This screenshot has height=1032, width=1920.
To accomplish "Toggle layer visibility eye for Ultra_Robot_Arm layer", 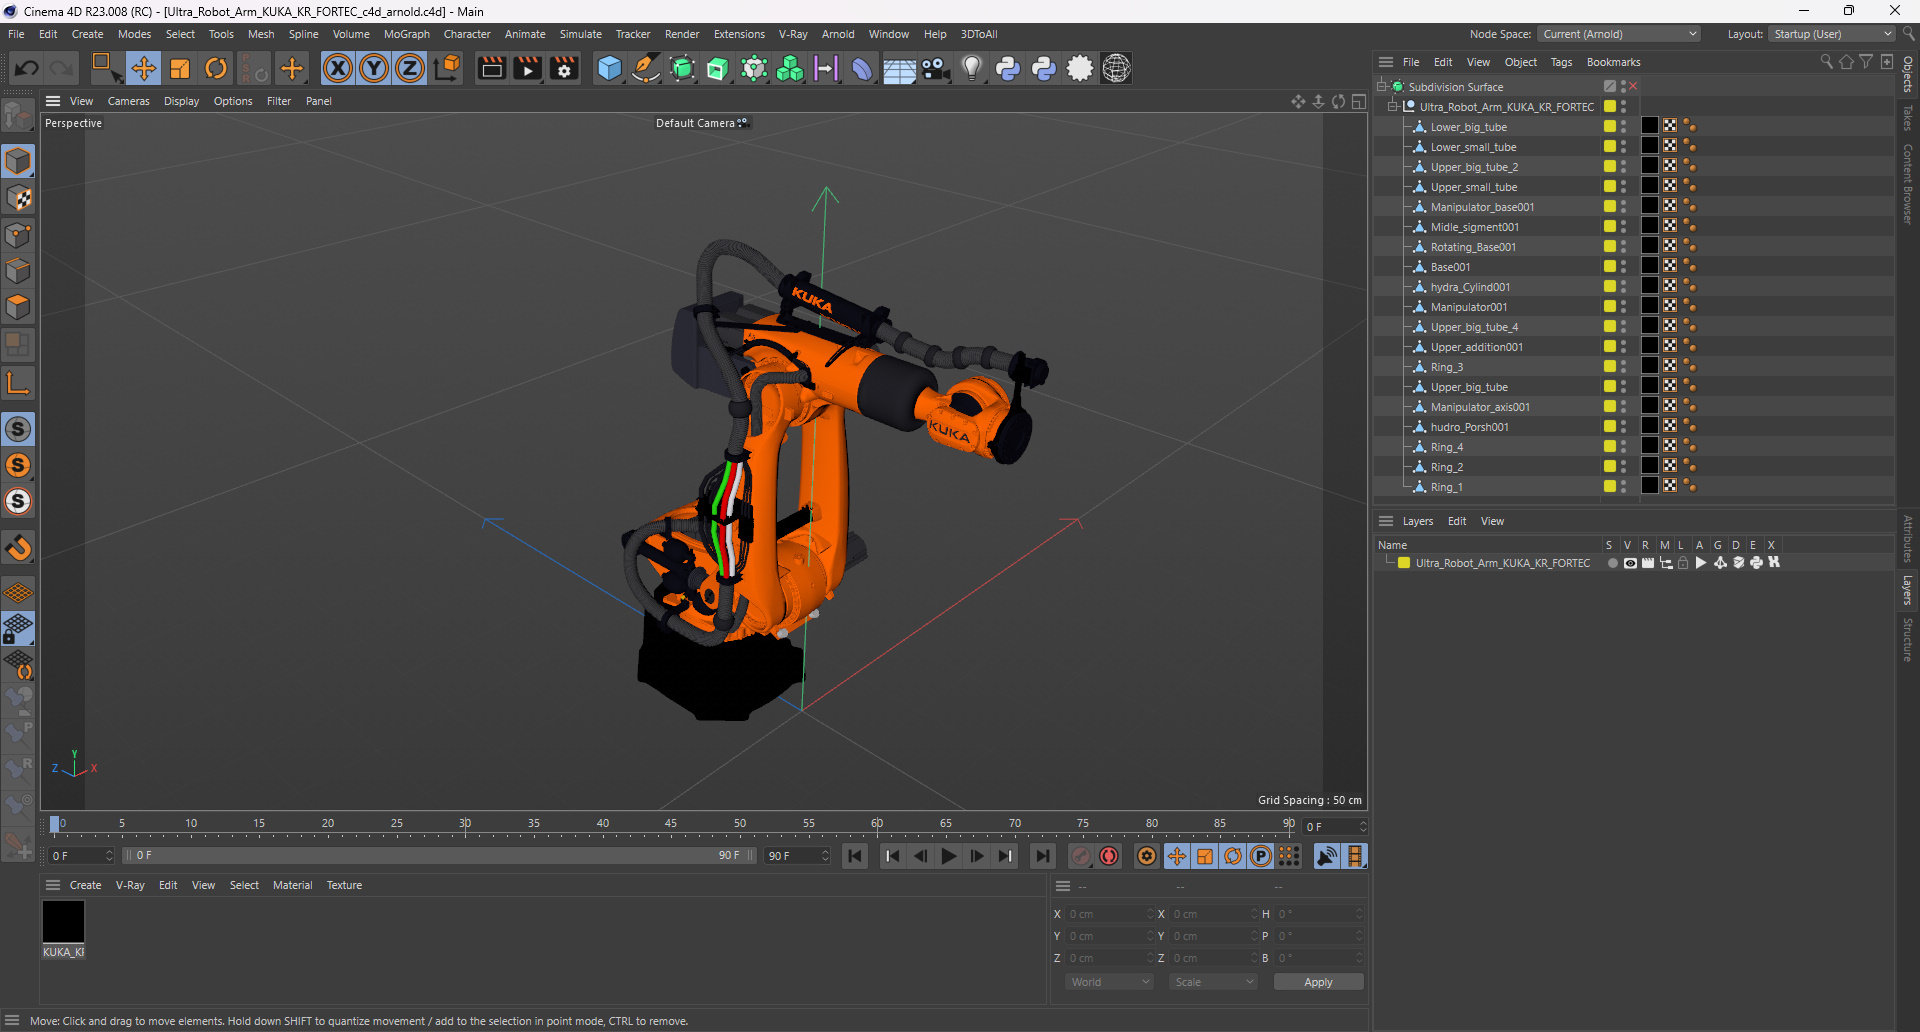I will [1630, 563].
